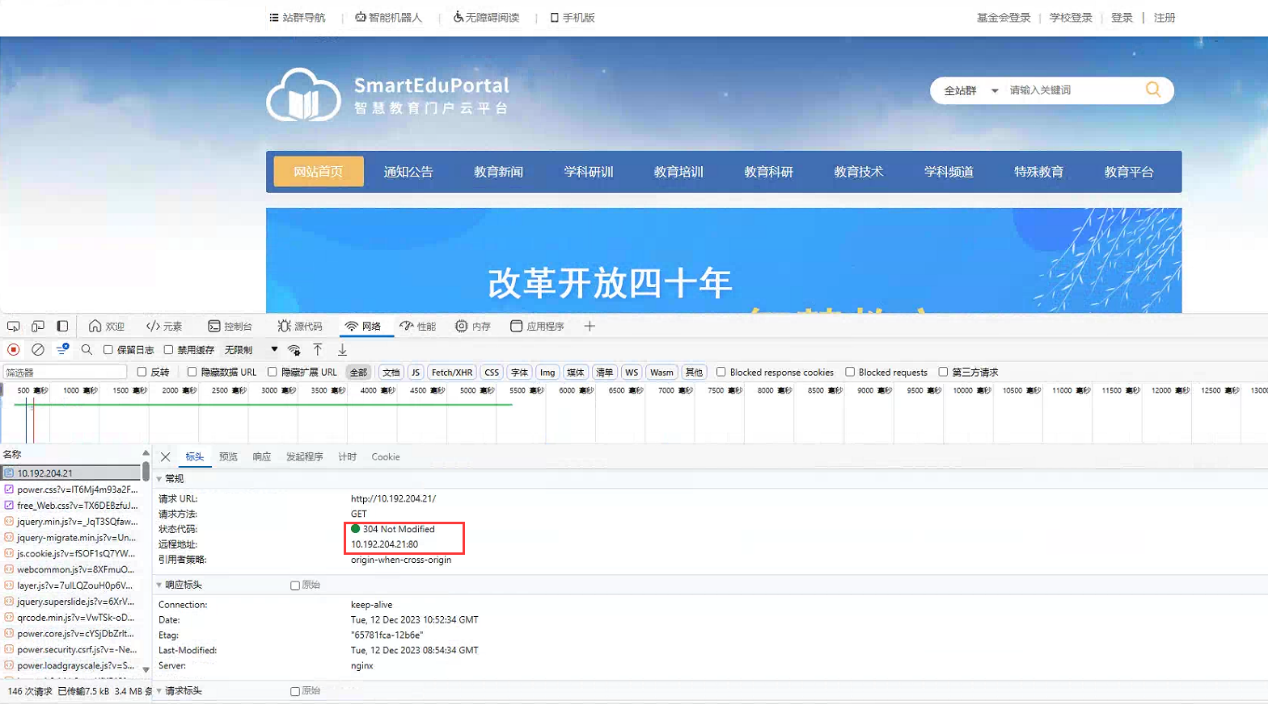This screenshot has width=1268, height=704.
Task: Open the 全站群 search scope dropdown
Action: click(971, 90)
